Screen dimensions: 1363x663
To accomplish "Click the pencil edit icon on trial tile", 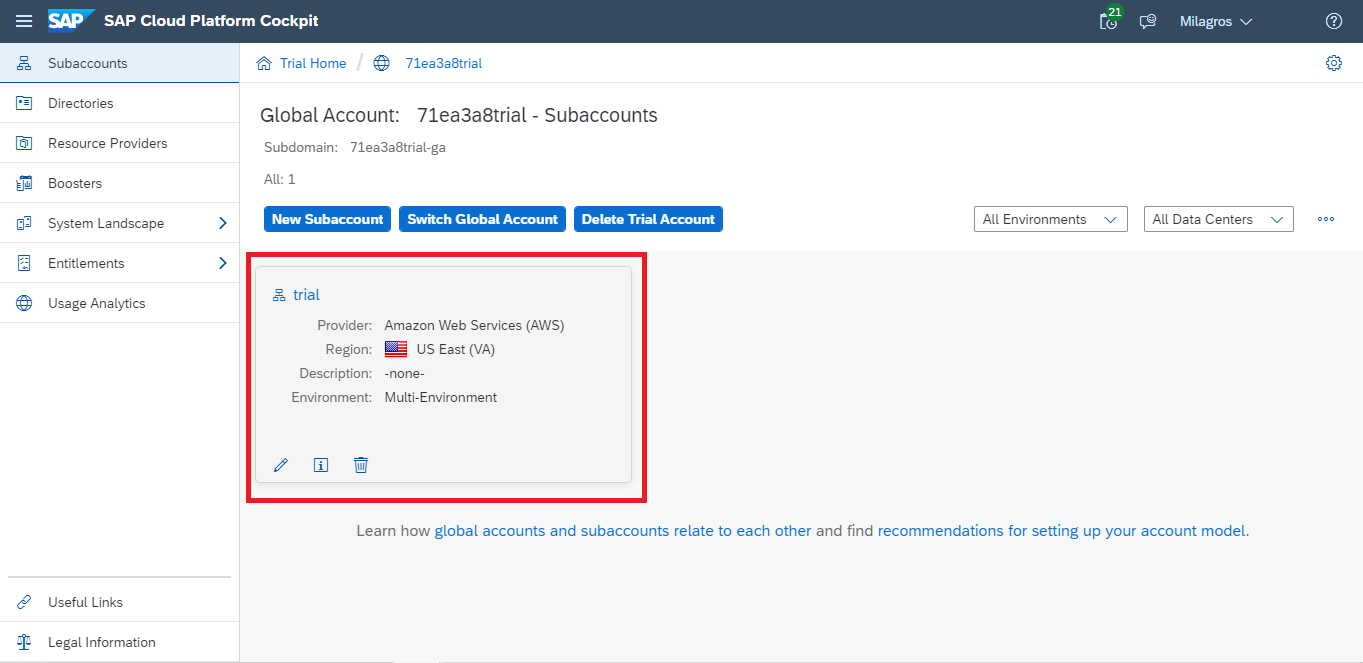I will tap(281, 465).
